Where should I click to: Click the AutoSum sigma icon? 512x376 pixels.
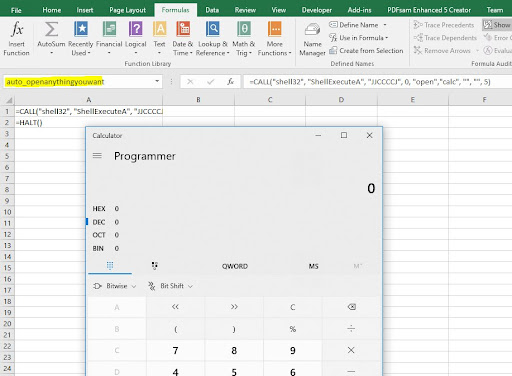(x=51, y=29)
